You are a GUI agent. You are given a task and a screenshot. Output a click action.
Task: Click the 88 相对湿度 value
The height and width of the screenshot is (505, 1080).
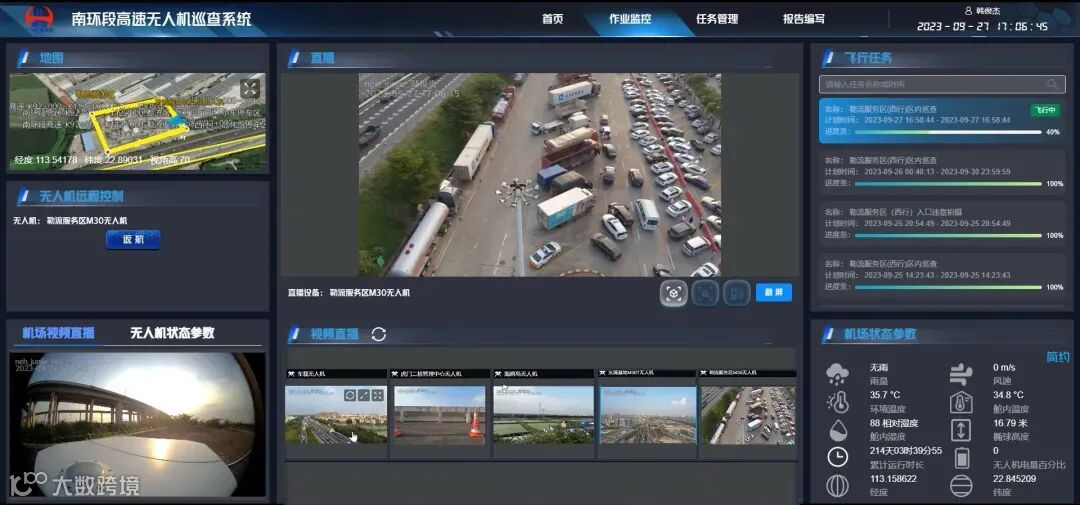894,423
